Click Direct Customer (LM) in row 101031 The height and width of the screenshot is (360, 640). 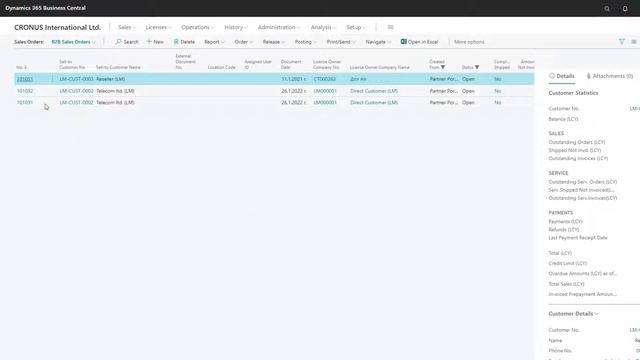(373, 102)
